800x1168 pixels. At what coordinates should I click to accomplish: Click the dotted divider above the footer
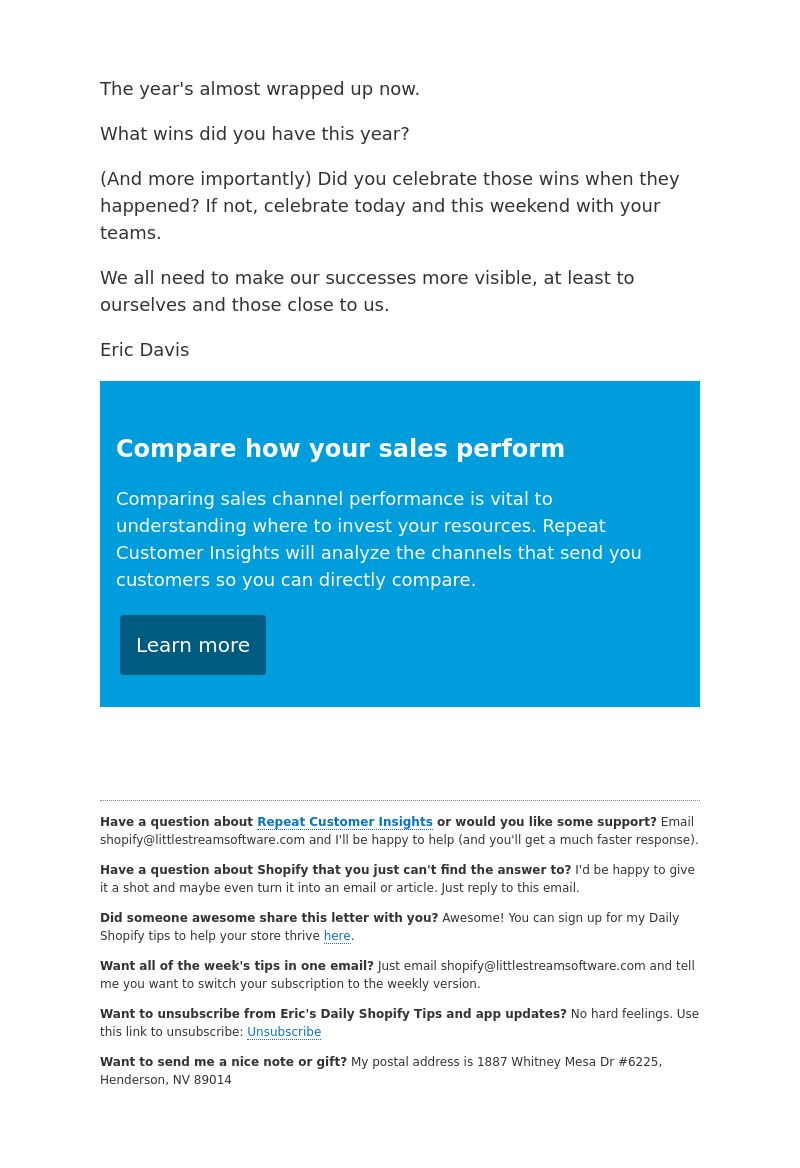[400, 800]
